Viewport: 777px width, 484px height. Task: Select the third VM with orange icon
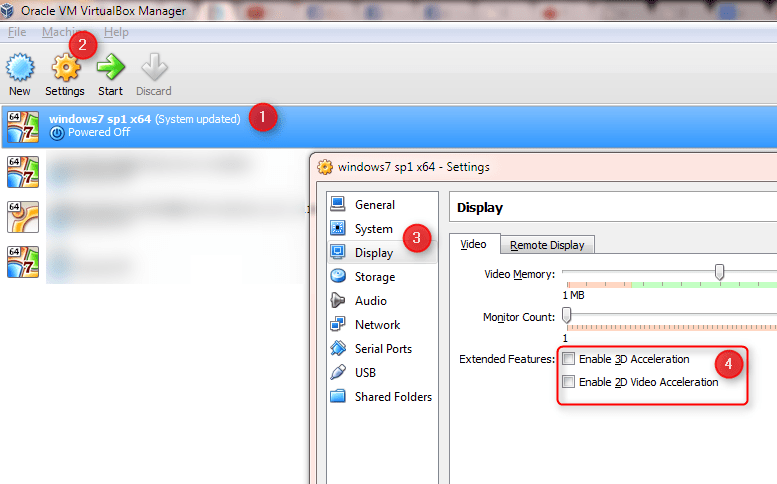23,217
